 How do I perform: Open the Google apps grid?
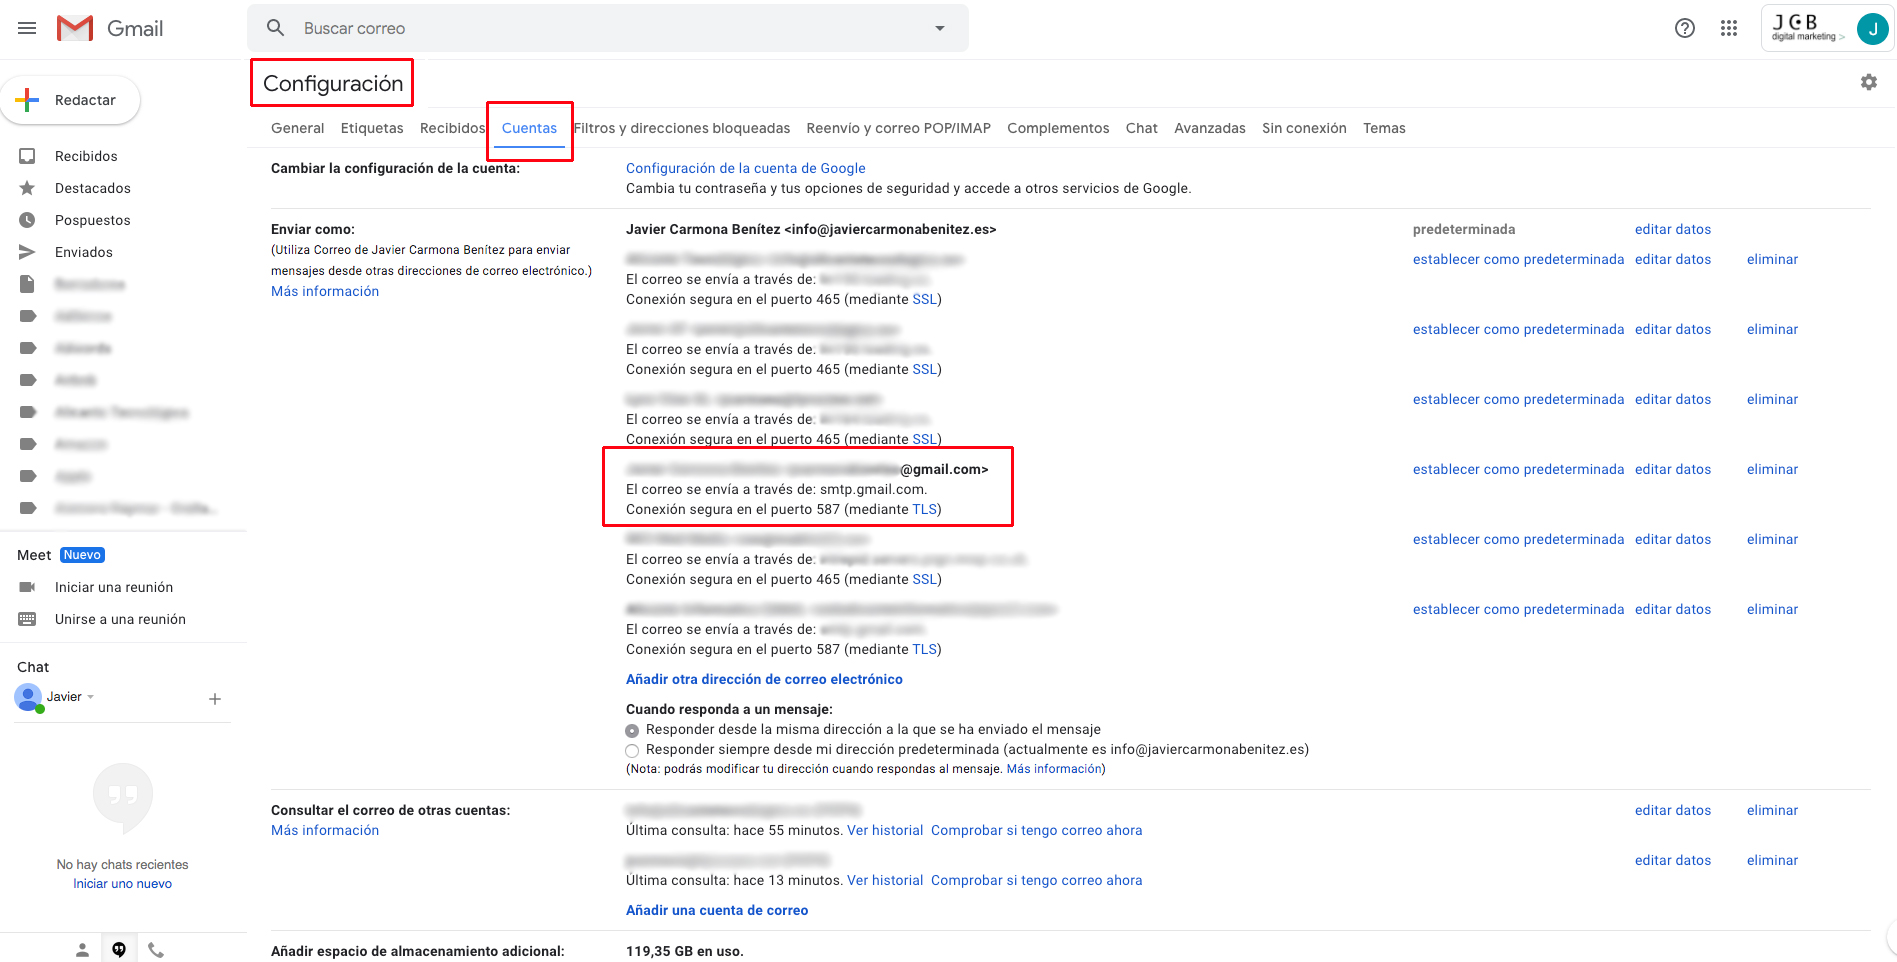(1729, 28)
